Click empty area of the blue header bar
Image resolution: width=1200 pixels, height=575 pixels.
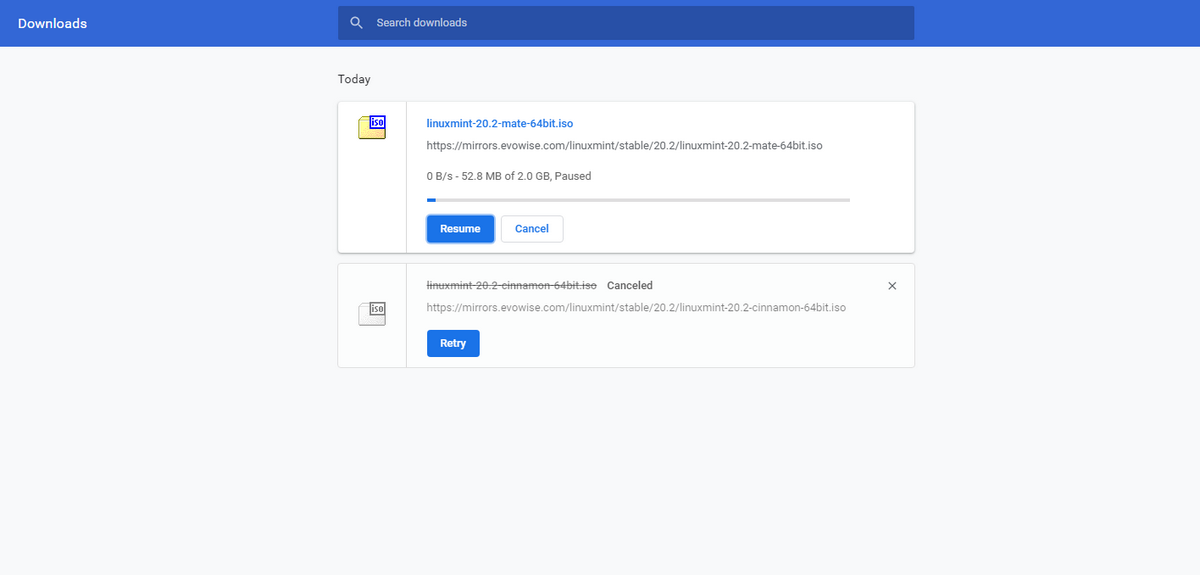[x=1050, y=23]
